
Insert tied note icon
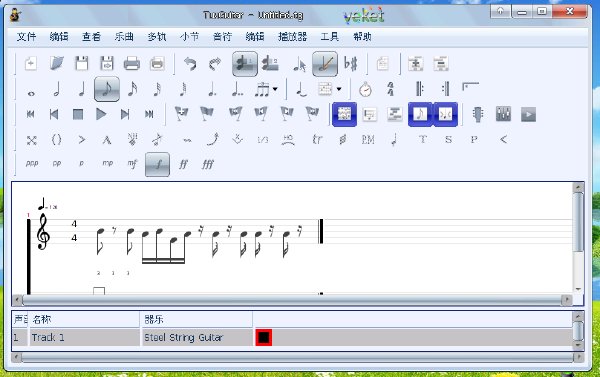[302, 89]
